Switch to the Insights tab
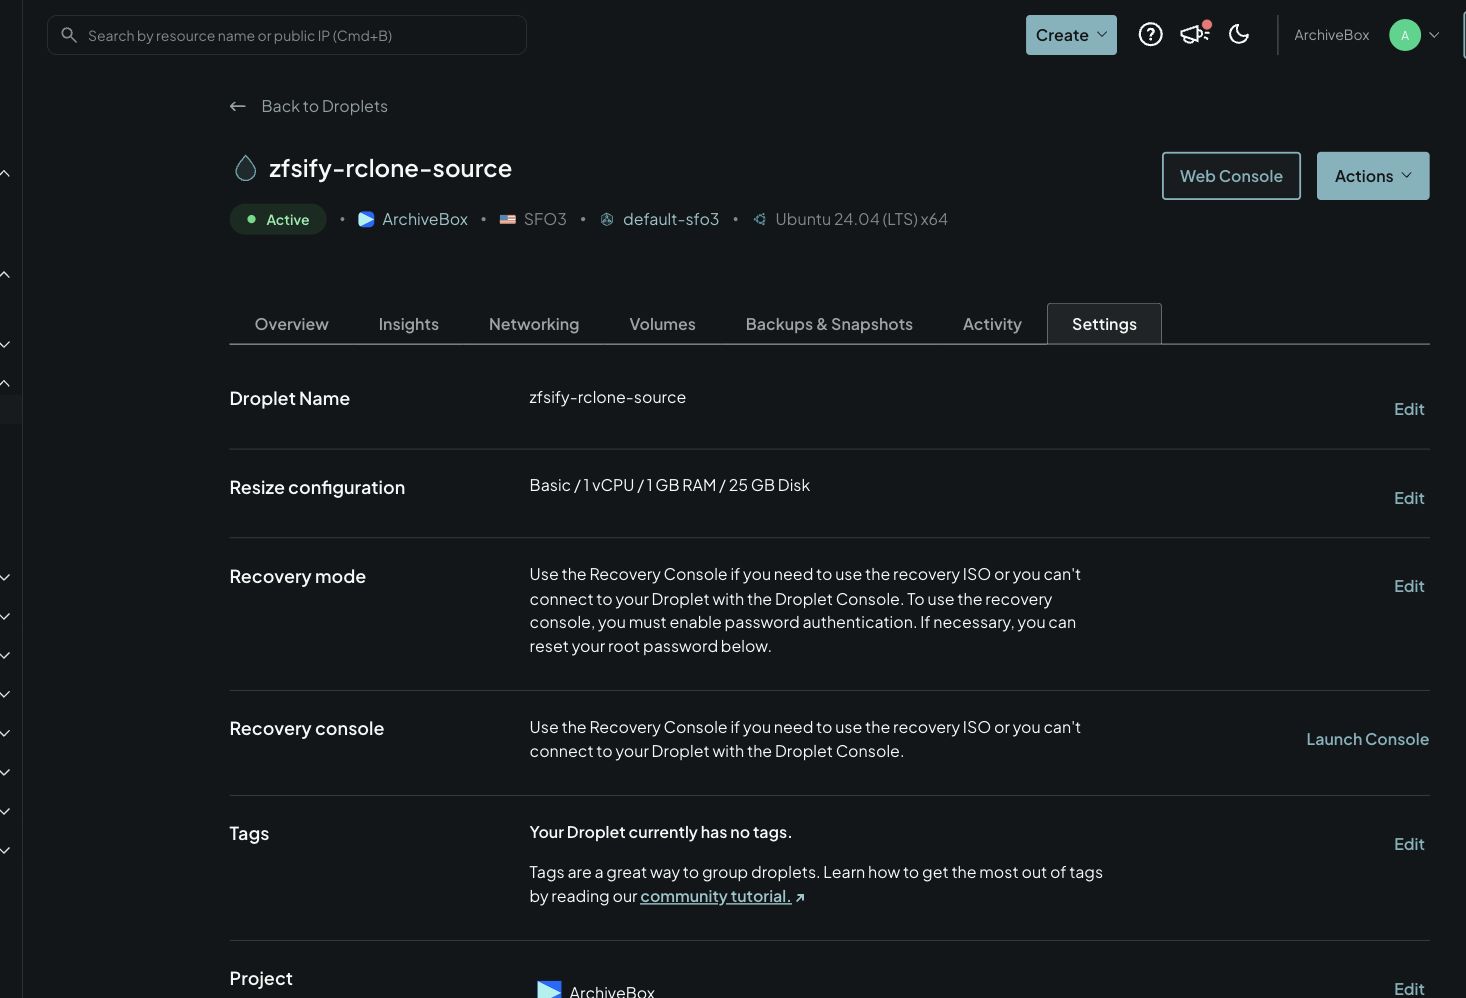This screenshot has height=998, width=1466. (409, 324)
